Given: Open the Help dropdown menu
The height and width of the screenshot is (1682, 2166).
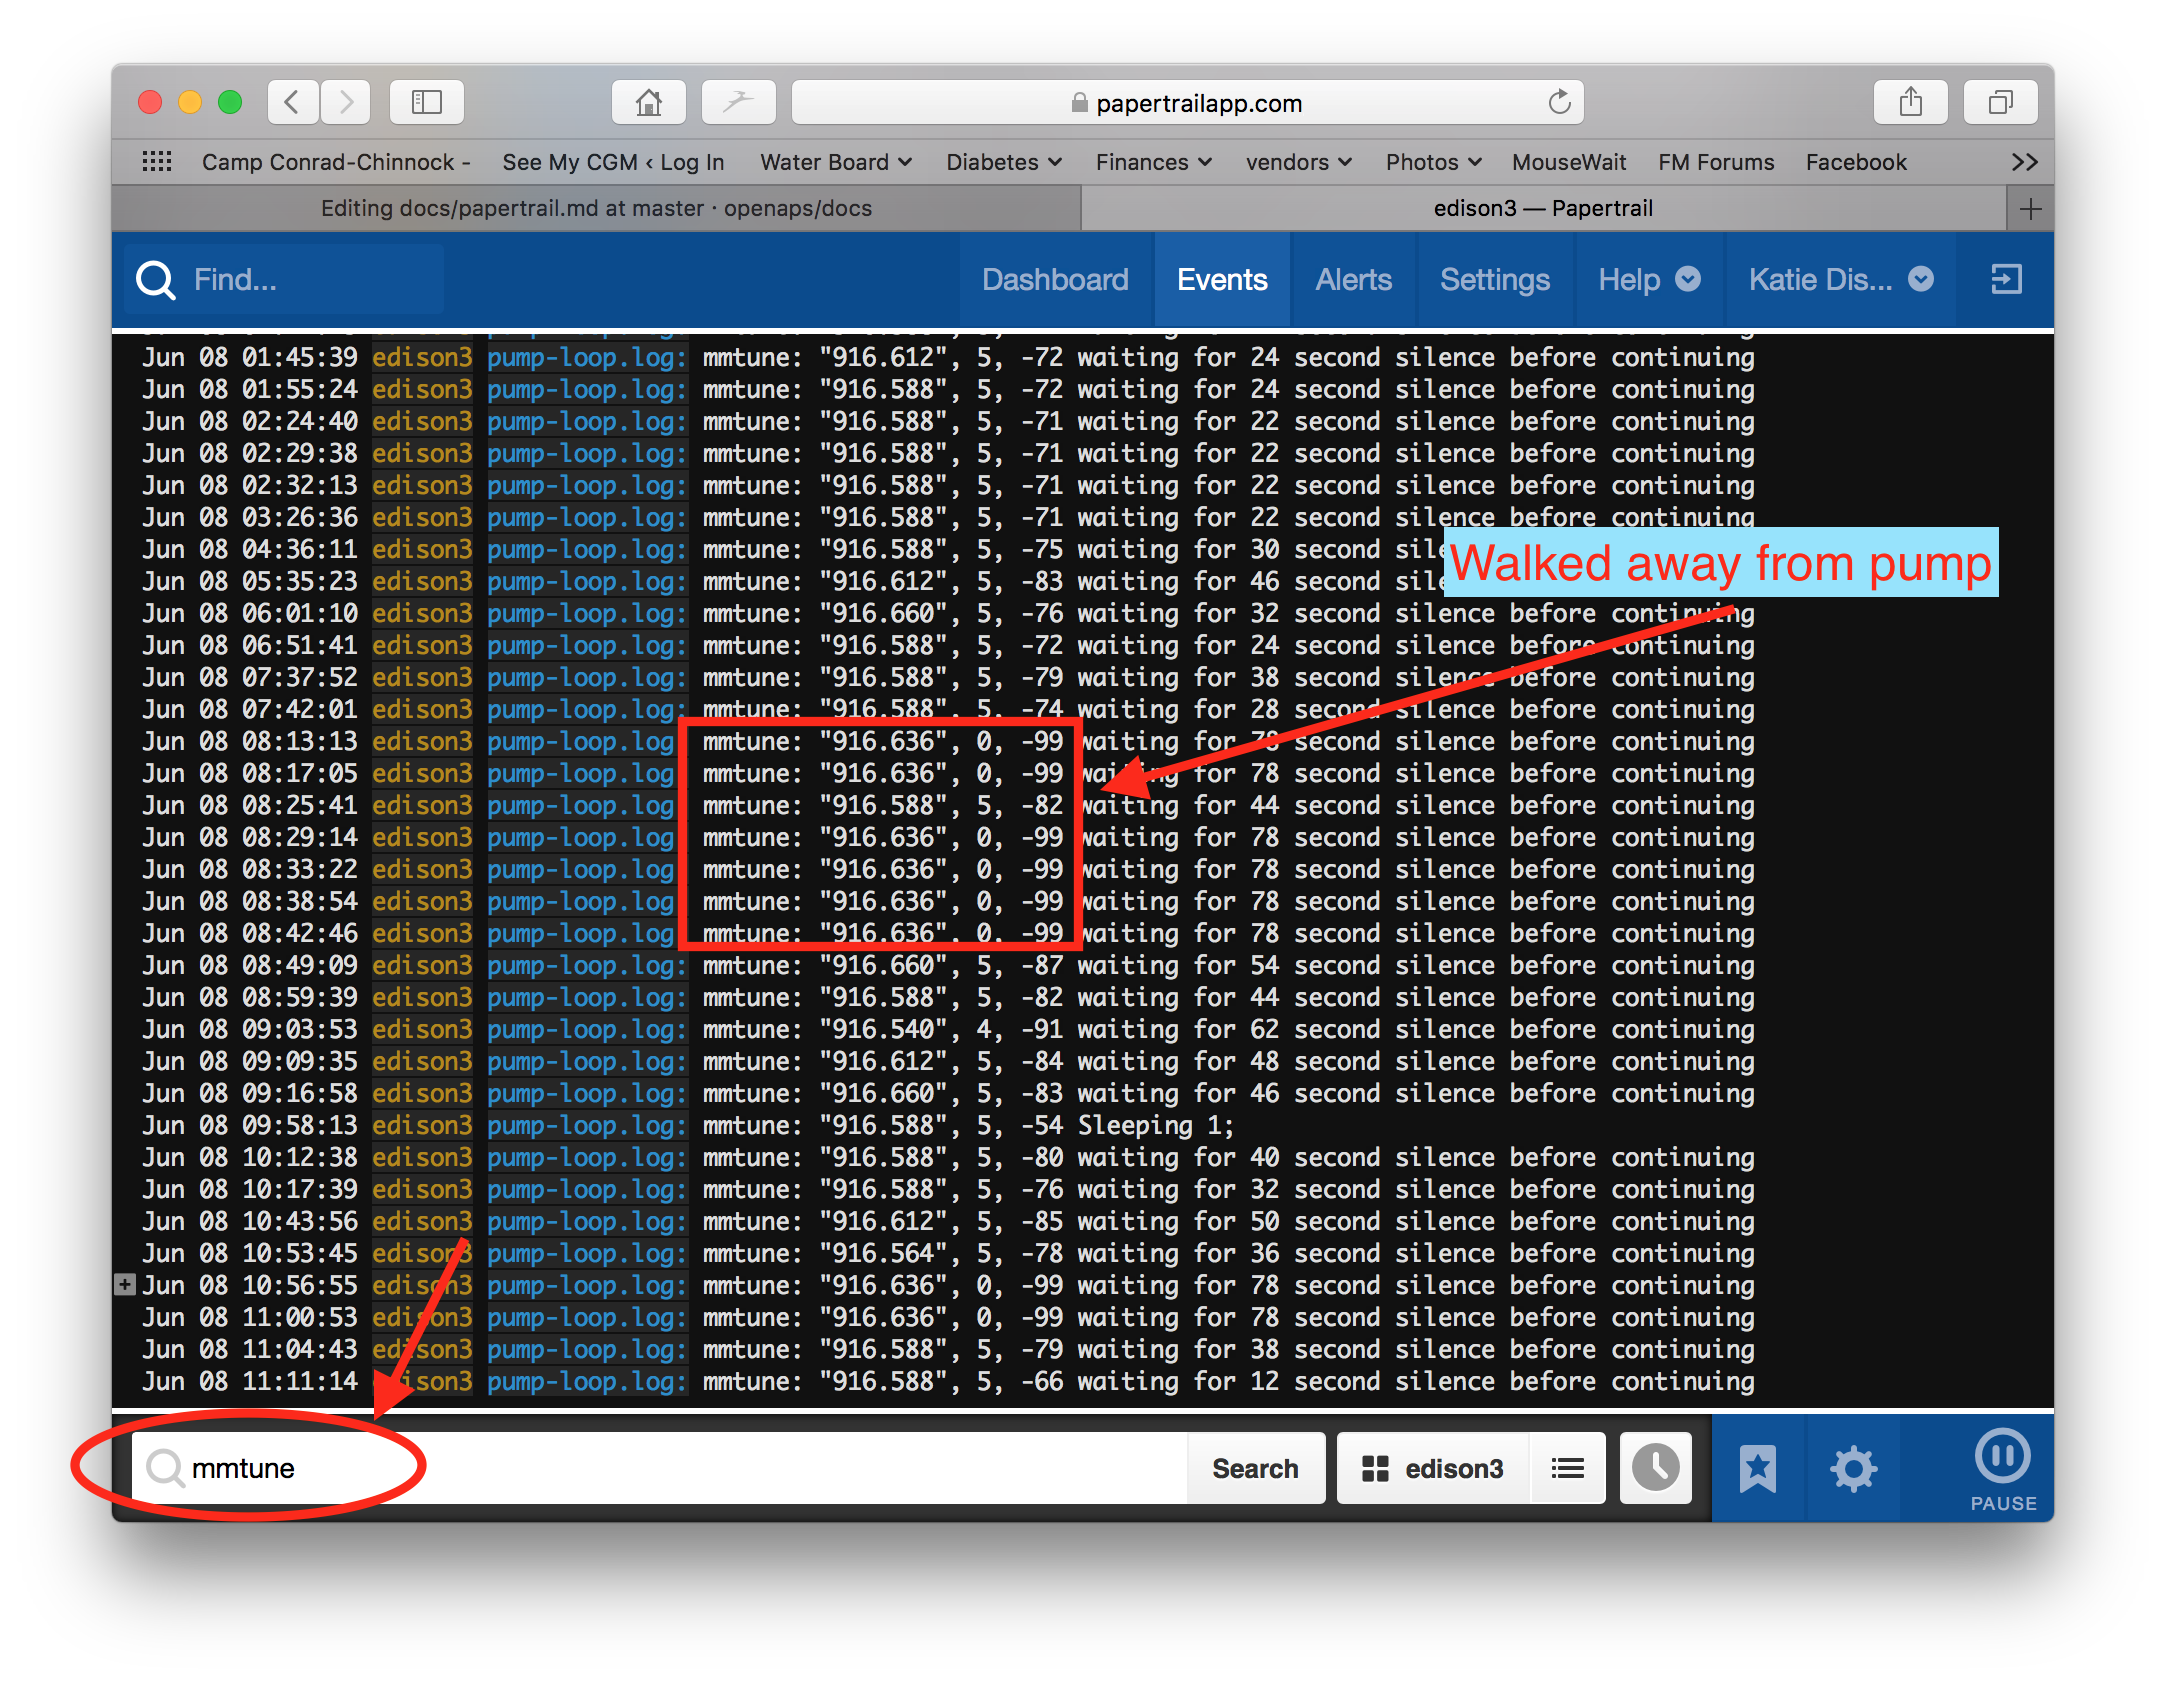Looking at the screenshot, I should coord(1649,279).
